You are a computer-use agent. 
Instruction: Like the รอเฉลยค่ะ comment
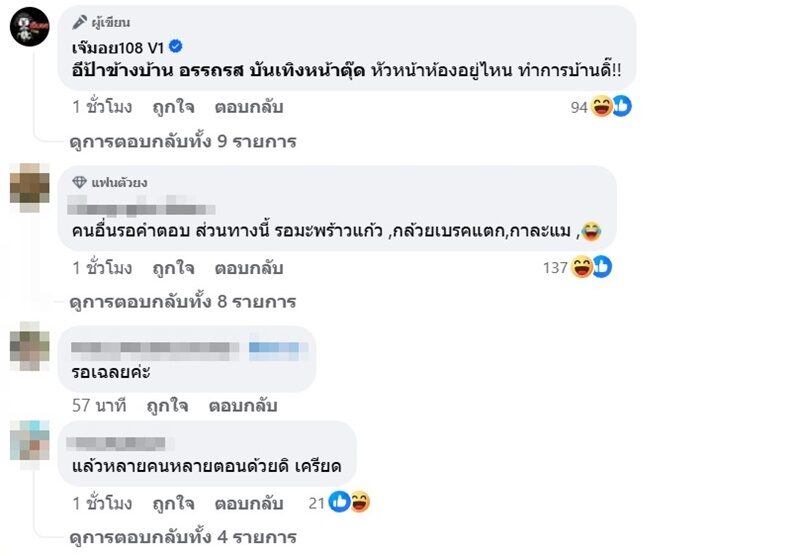169,406
